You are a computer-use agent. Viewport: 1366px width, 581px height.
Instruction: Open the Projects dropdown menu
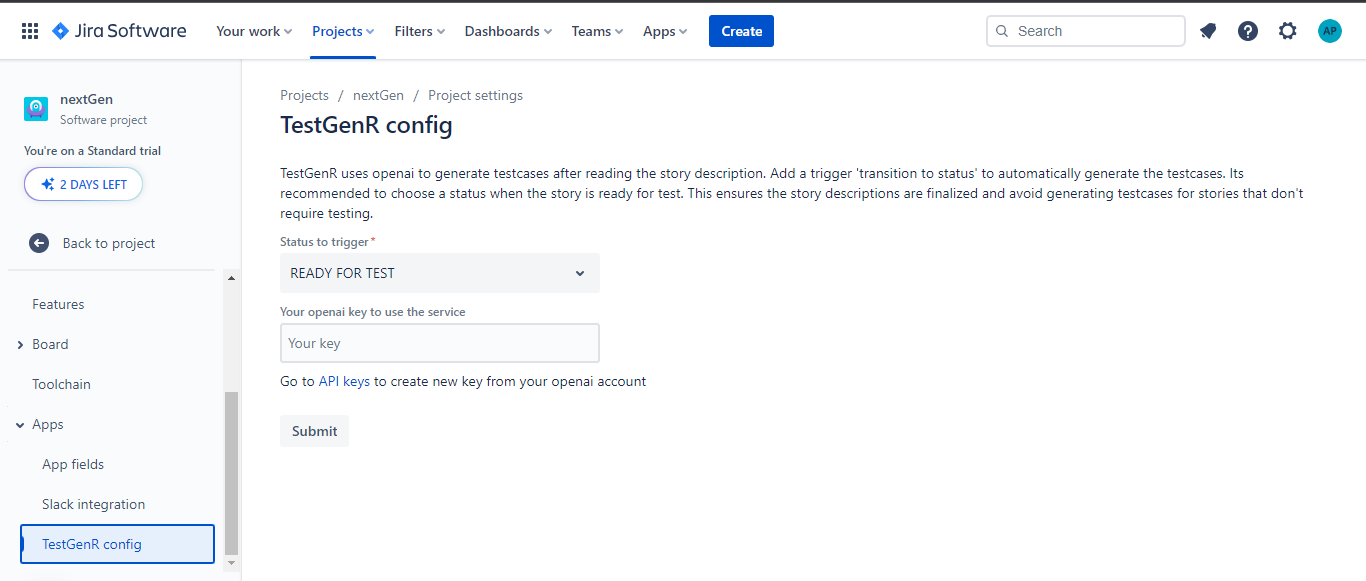click(343, 31)
